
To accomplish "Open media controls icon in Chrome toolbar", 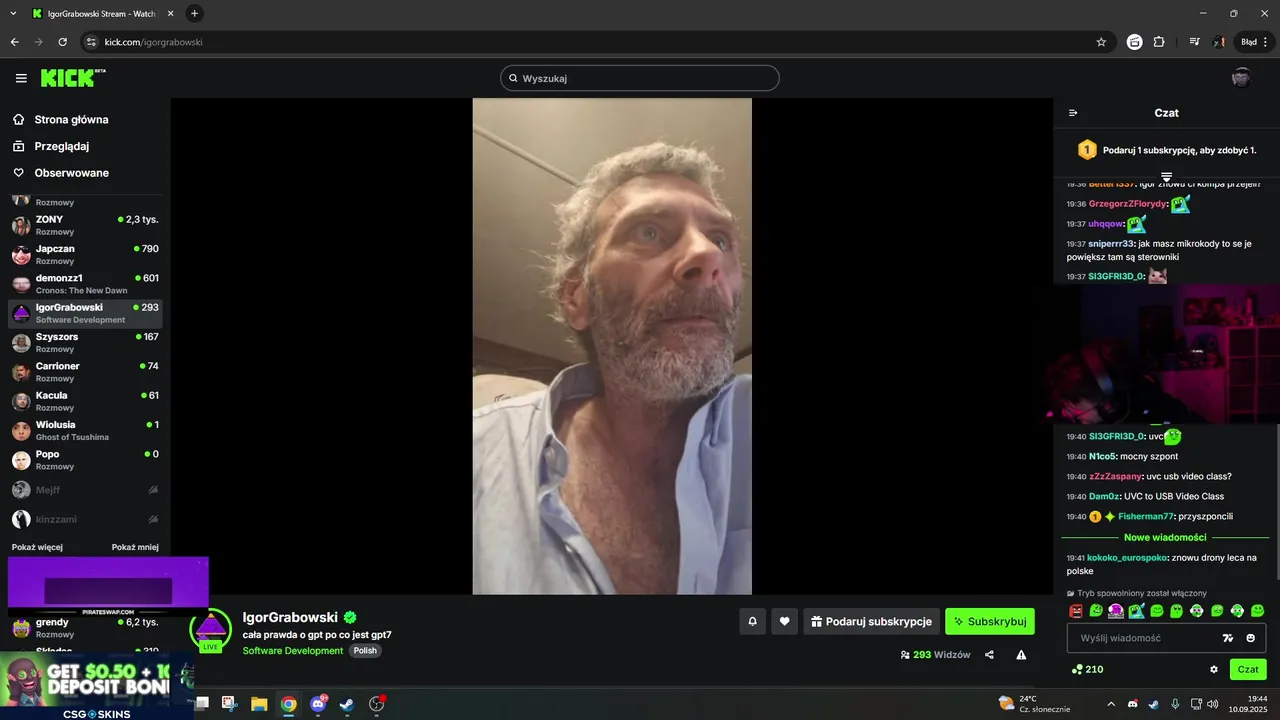I will point(1194,42).
